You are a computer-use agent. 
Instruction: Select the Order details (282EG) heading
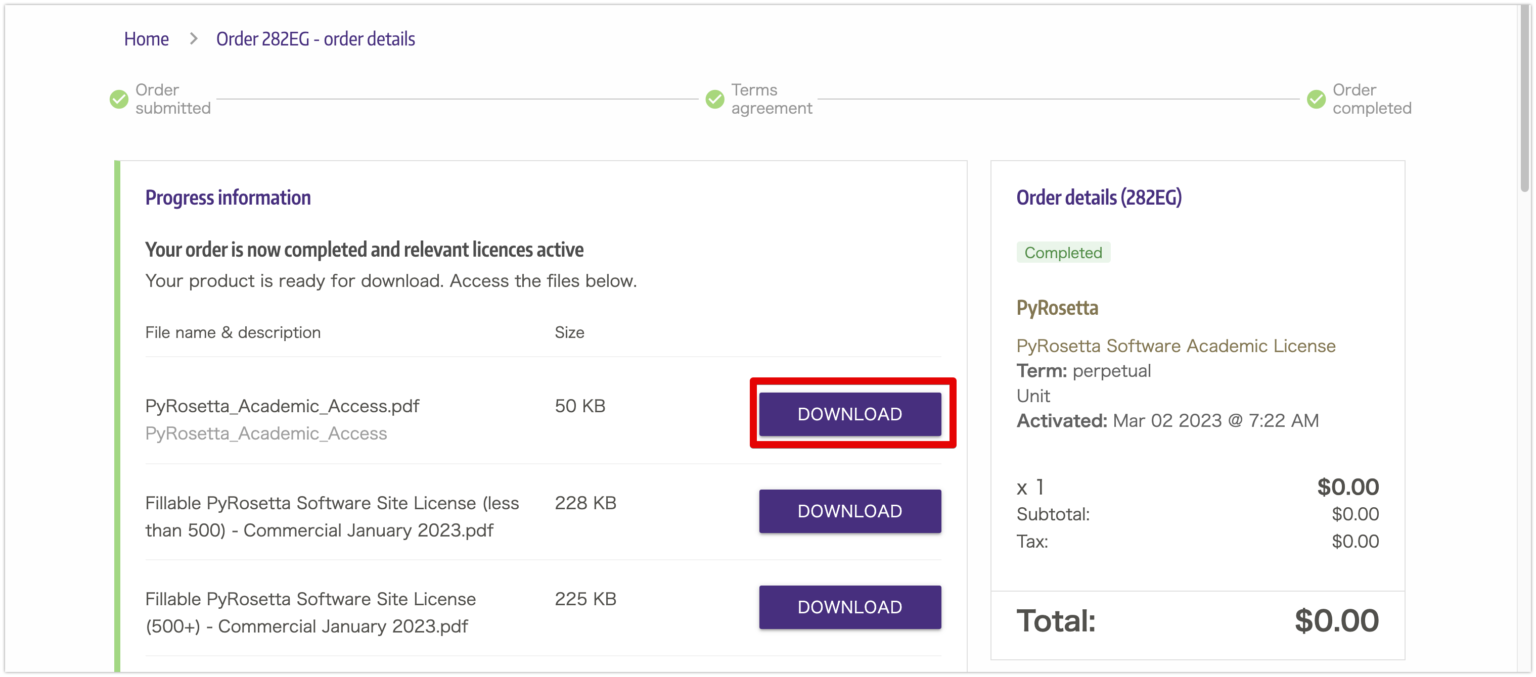[x=1098, y=197]
